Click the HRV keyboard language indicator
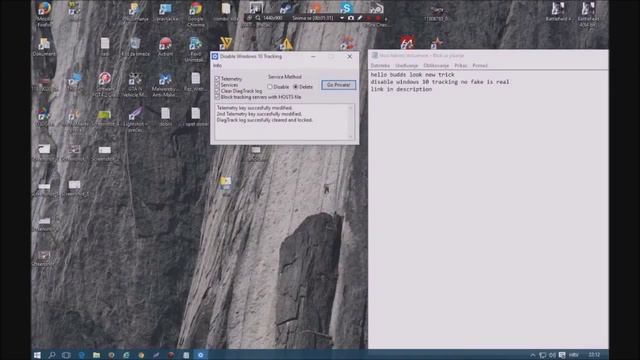This screenshot has width=640, height=360. (574, 355)
